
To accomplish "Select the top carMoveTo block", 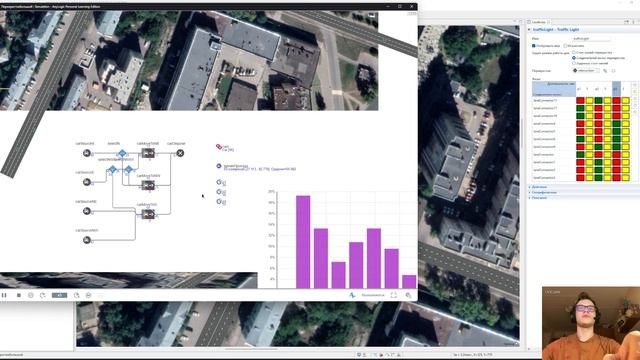I will pos(148,153).
